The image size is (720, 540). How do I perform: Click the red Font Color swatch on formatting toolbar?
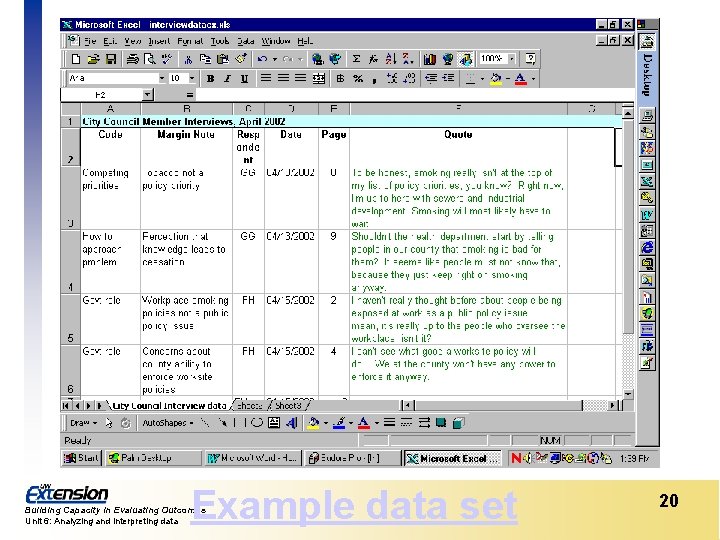pyautogui.click(x=520, y=79)
